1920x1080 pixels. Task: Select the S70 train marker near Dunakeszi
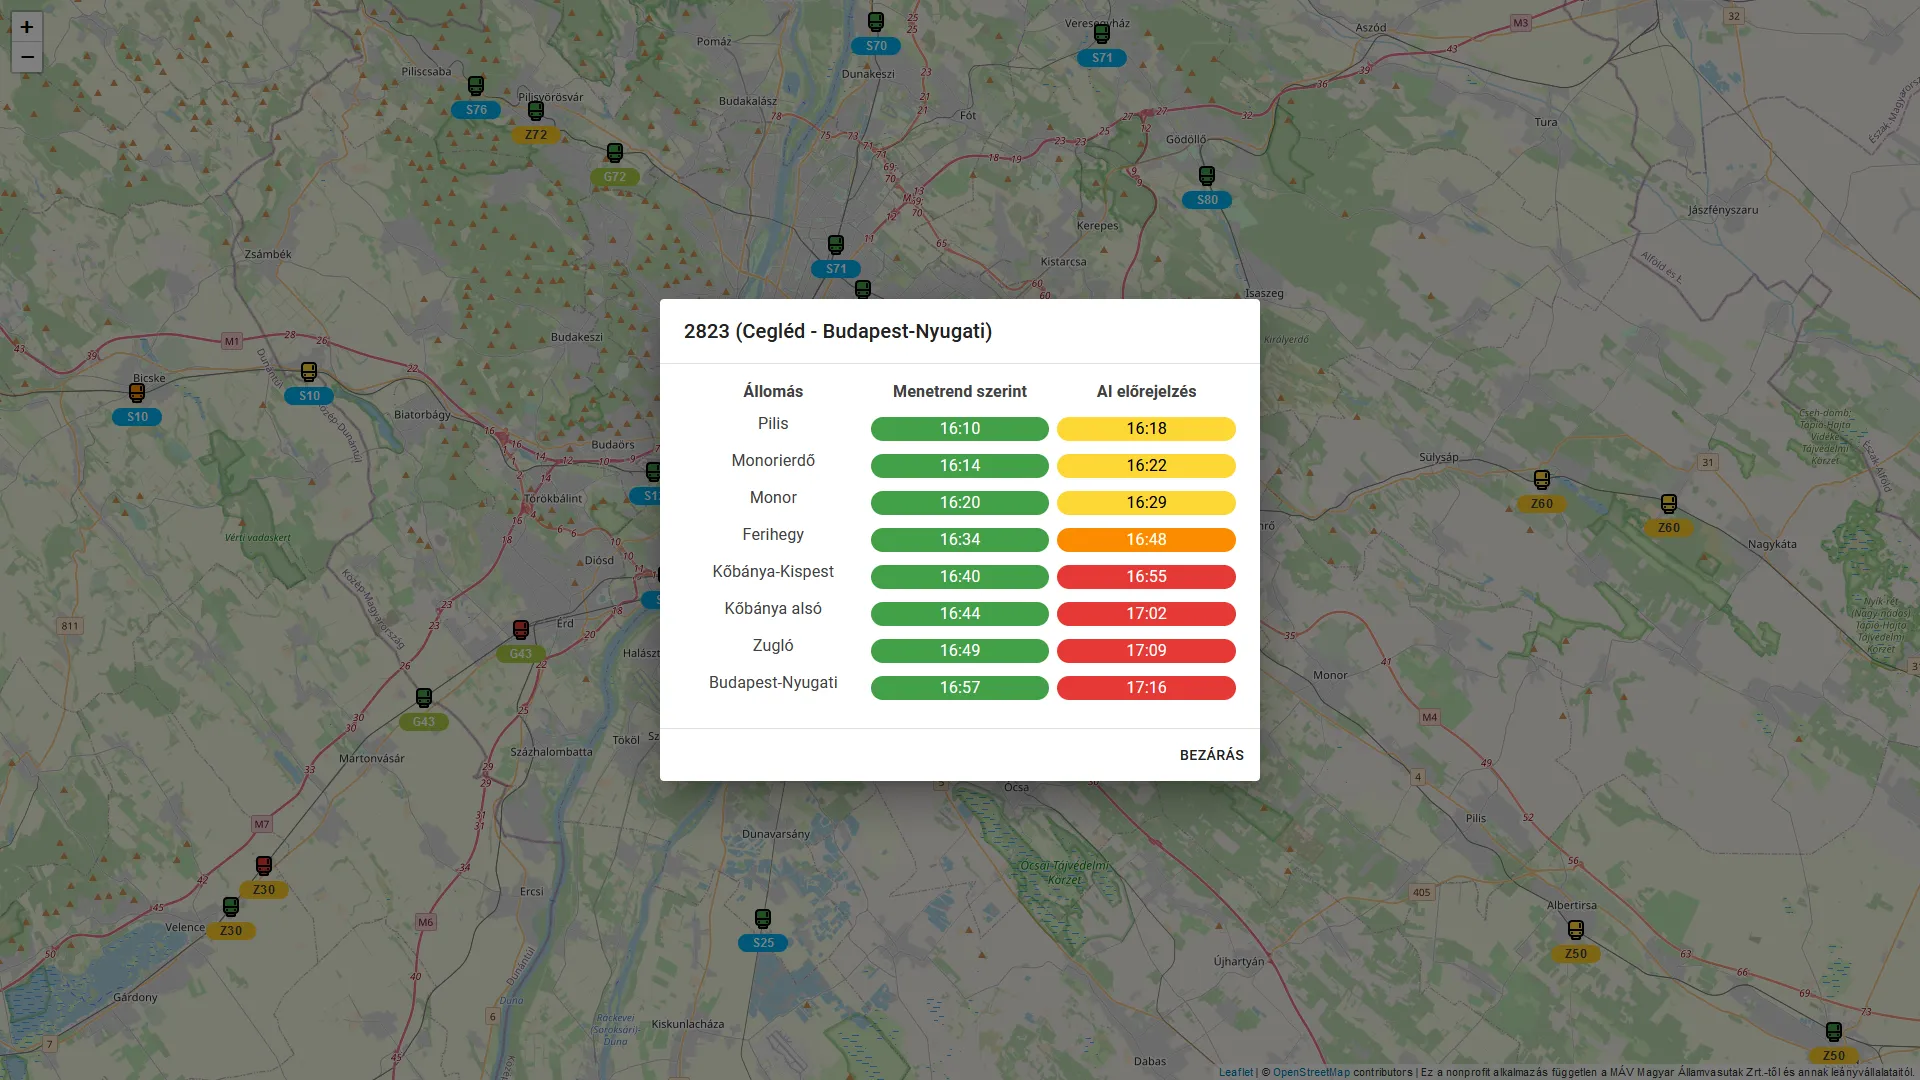click(x=875, y=21)
